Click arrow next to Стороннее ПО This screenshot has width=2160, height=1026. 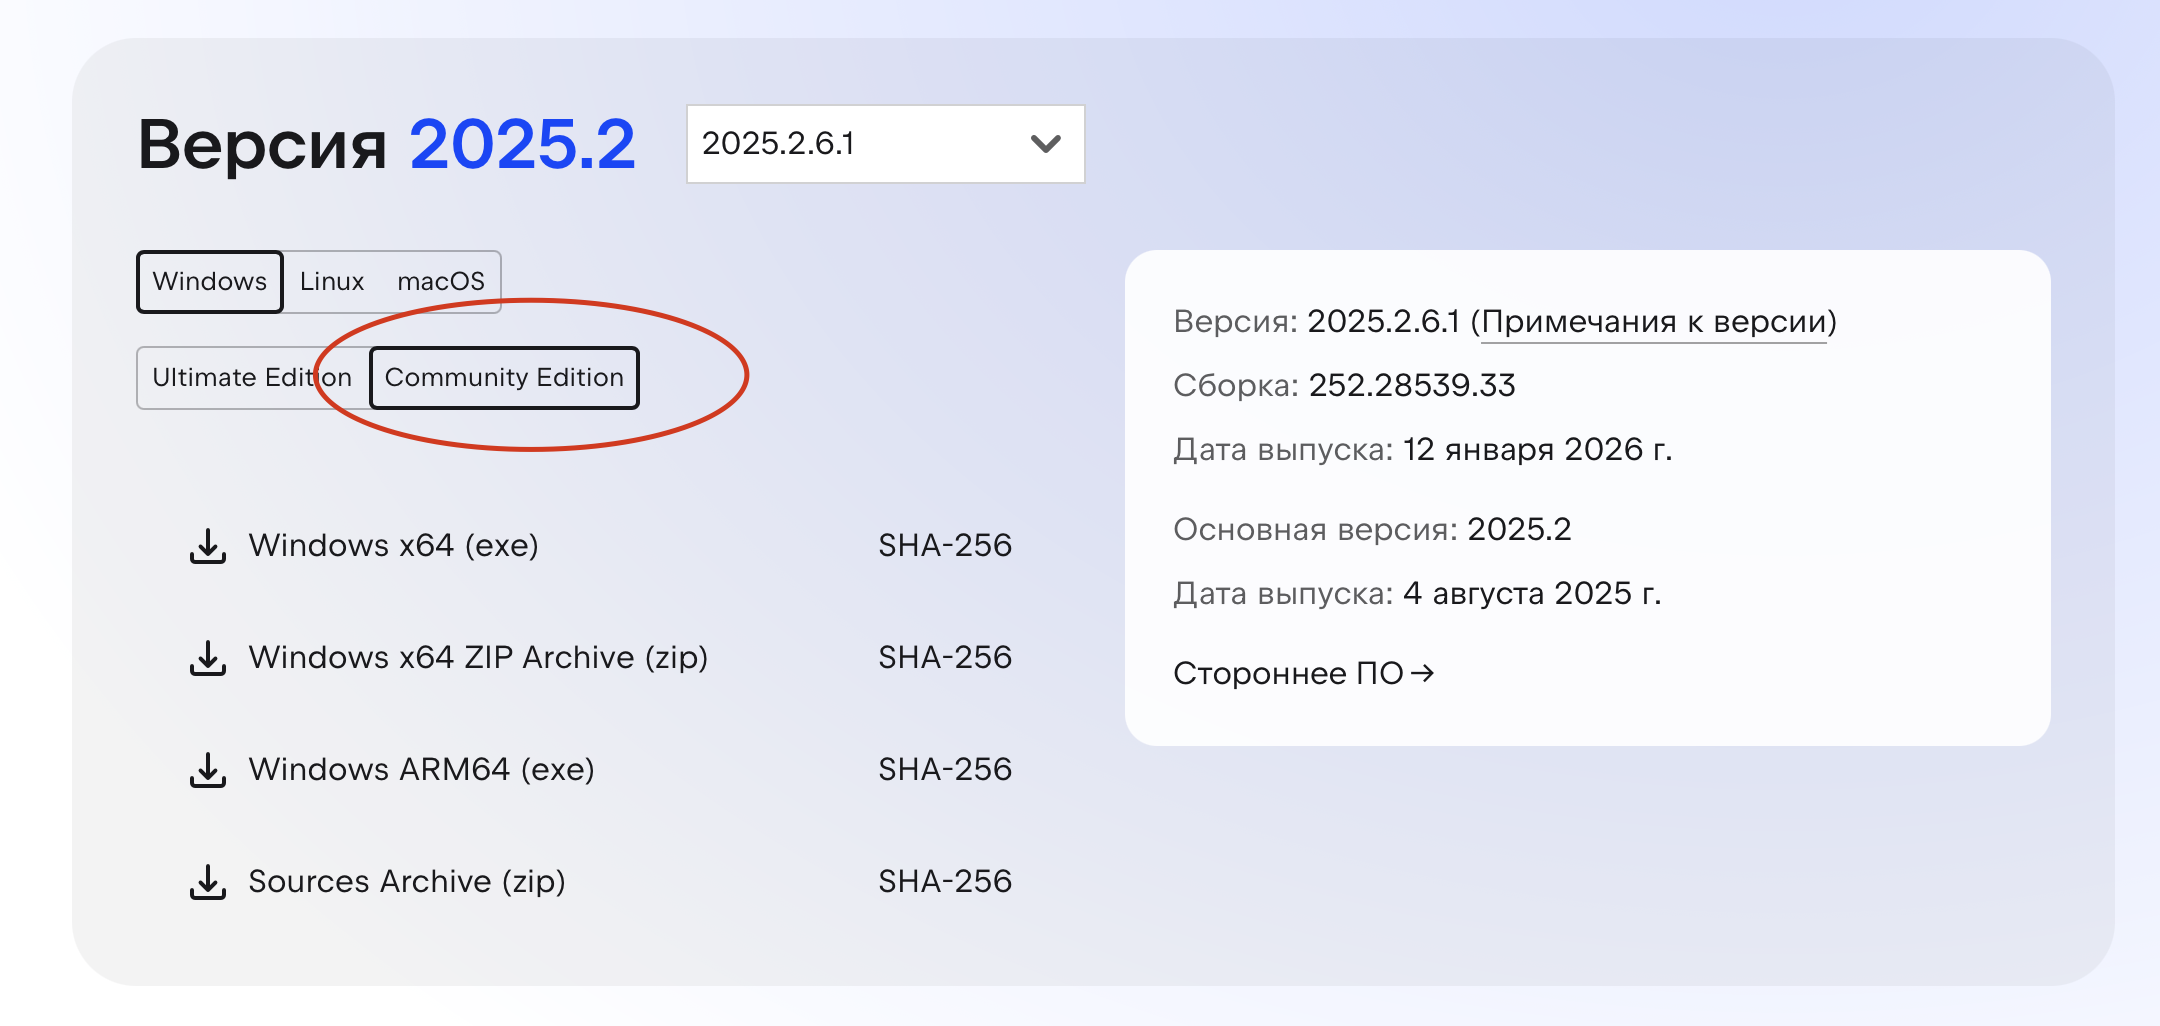tap(1422, 674)
